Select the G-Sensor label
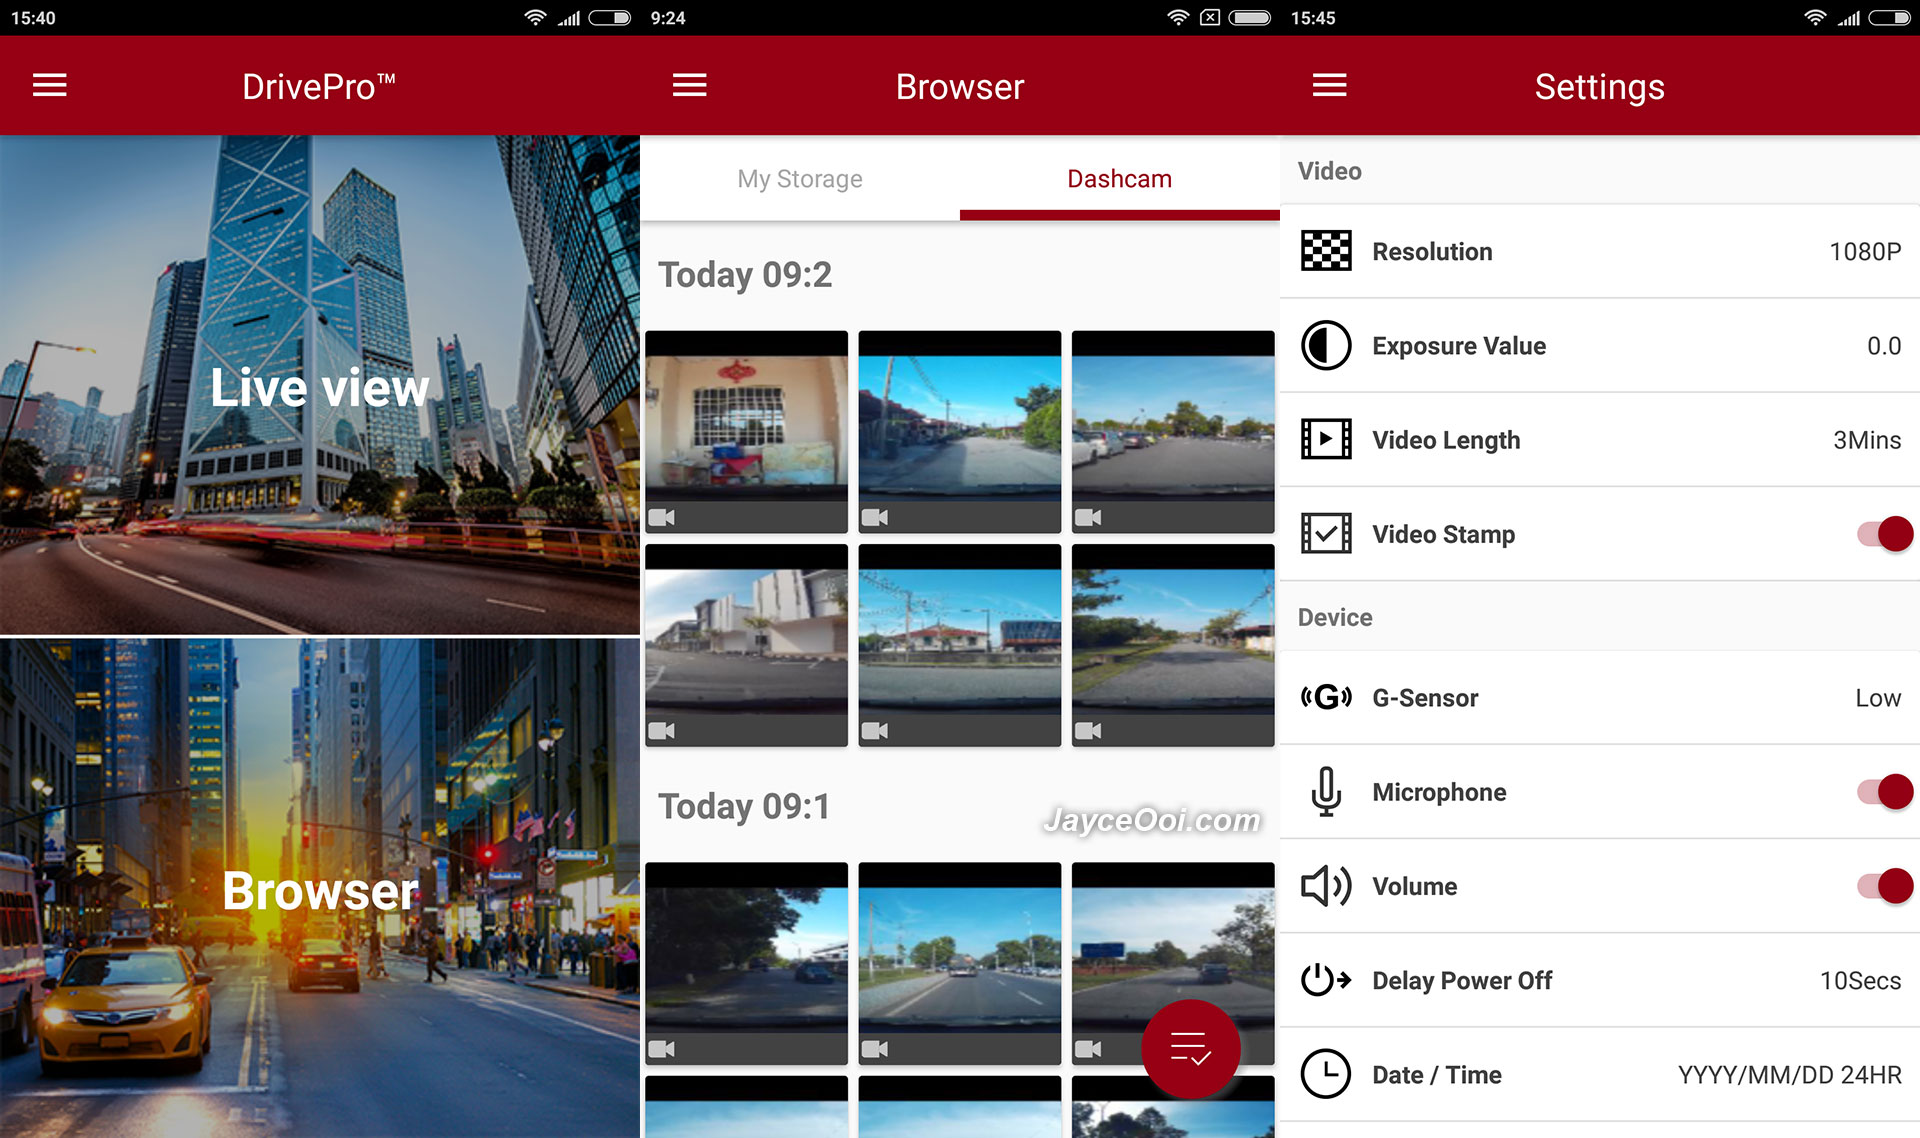This screenshot has width=1920, height=1138. [1425, 698]
